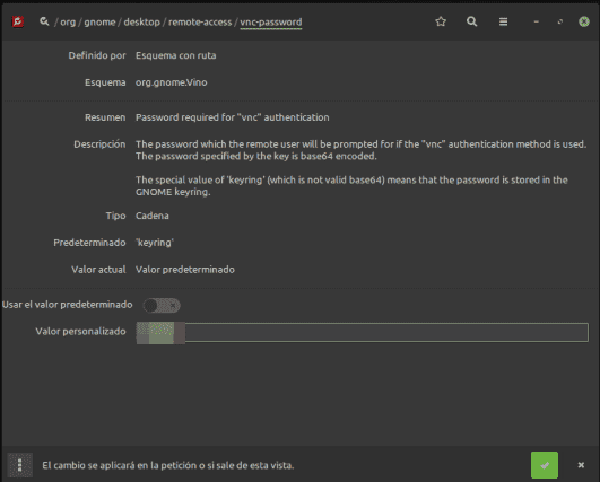This screenshot has width=600, height=482.
Task: Open delayed changes list icon
Action: click(20, 465)
